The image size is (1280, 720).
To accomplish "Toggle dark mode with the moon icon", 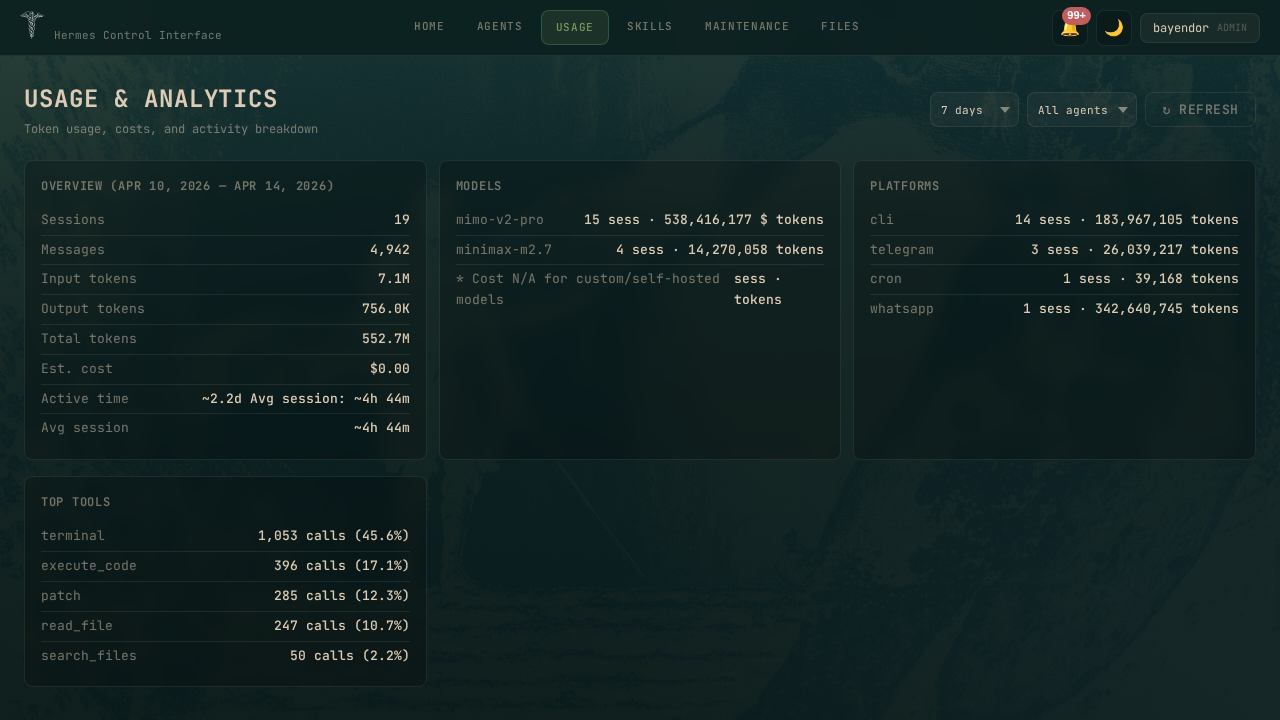I will (1113, 28).
